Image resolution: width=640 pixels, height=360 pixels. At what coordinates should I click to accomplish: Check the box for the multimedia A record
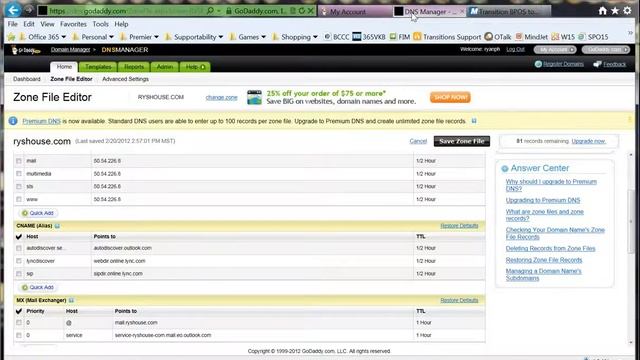19,173
